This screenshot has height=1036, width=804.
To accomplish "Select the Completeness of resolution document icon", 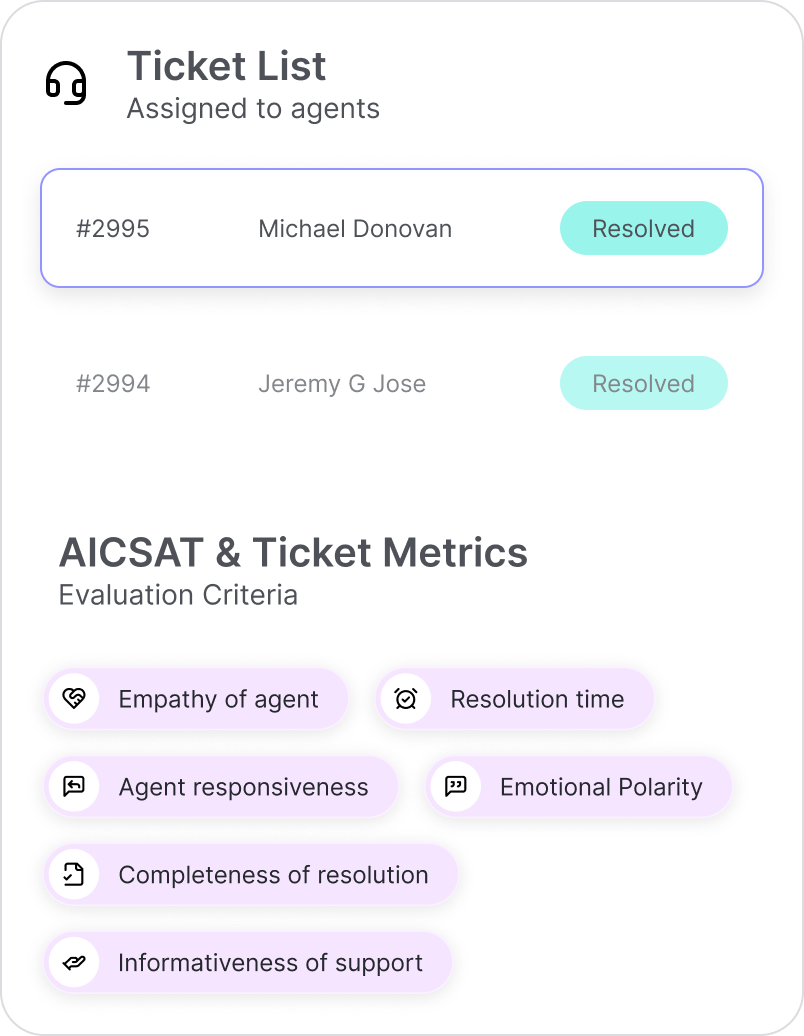I will point(74,874).
